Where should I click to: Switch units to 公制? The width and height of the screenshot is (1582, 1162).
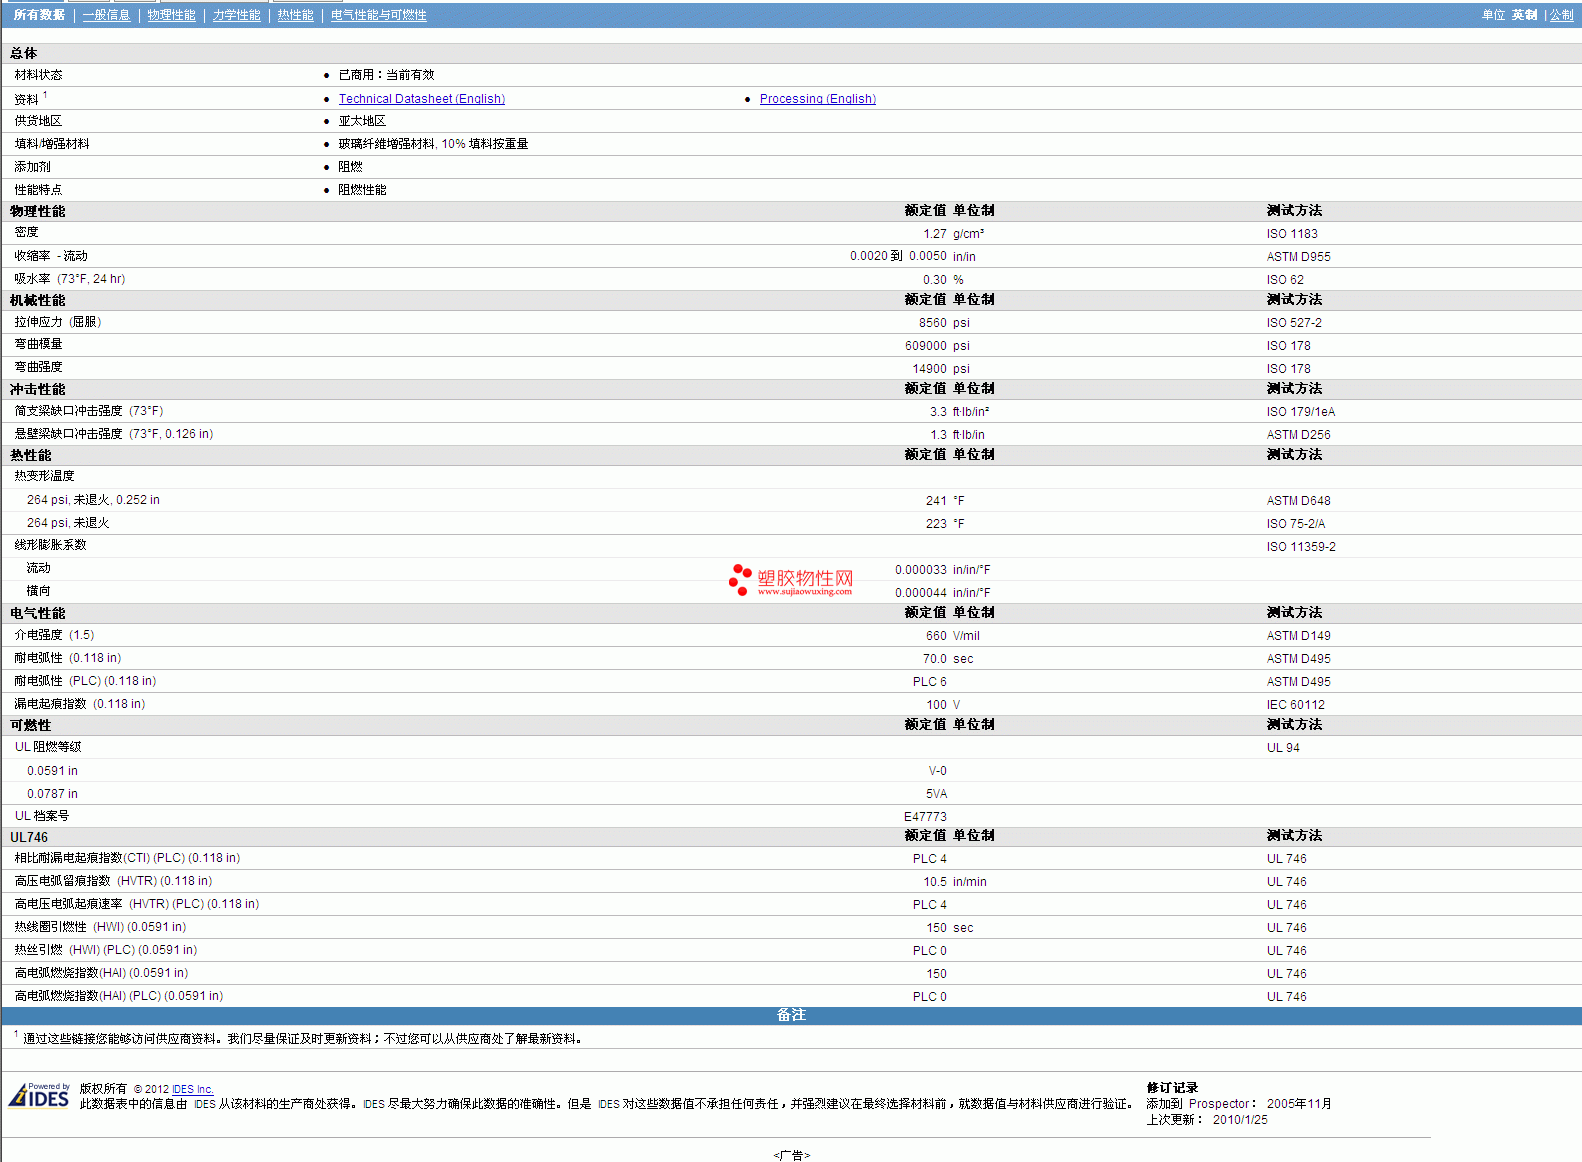[x=1561, y=15]
